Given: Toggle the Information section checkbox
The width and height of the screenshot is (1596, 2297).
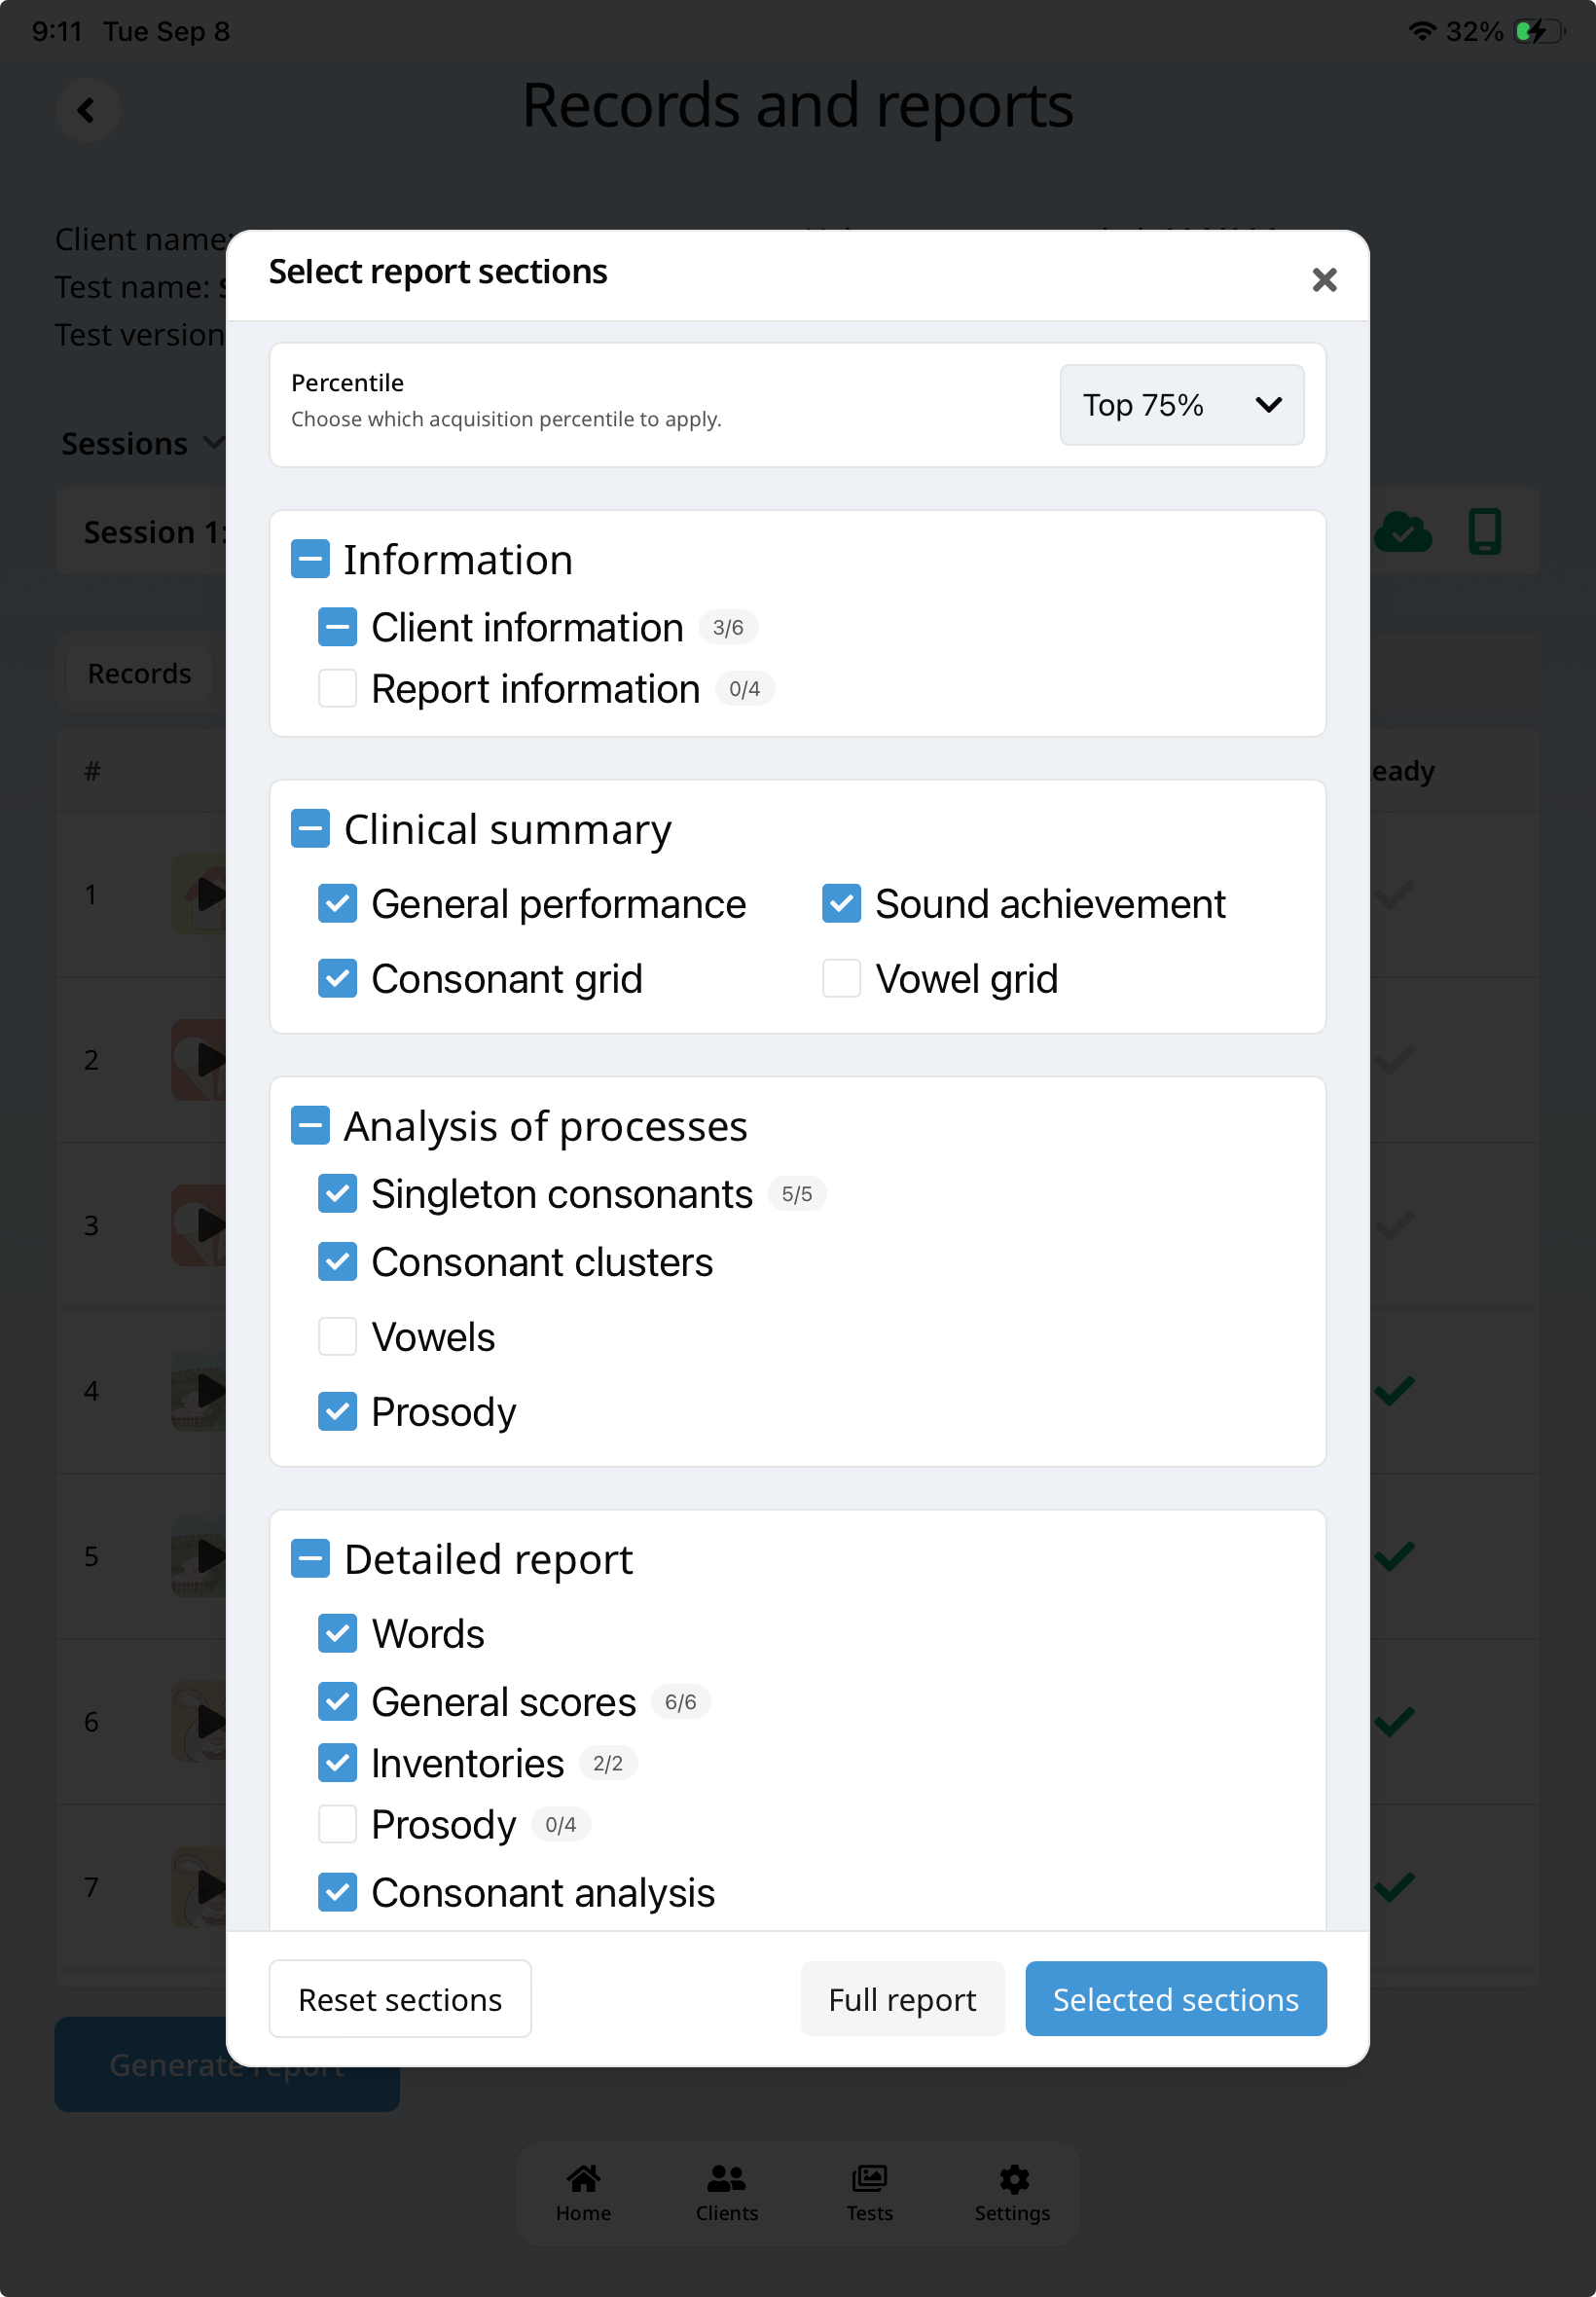Looking at the screenshot, I should [x=310, y=559].
